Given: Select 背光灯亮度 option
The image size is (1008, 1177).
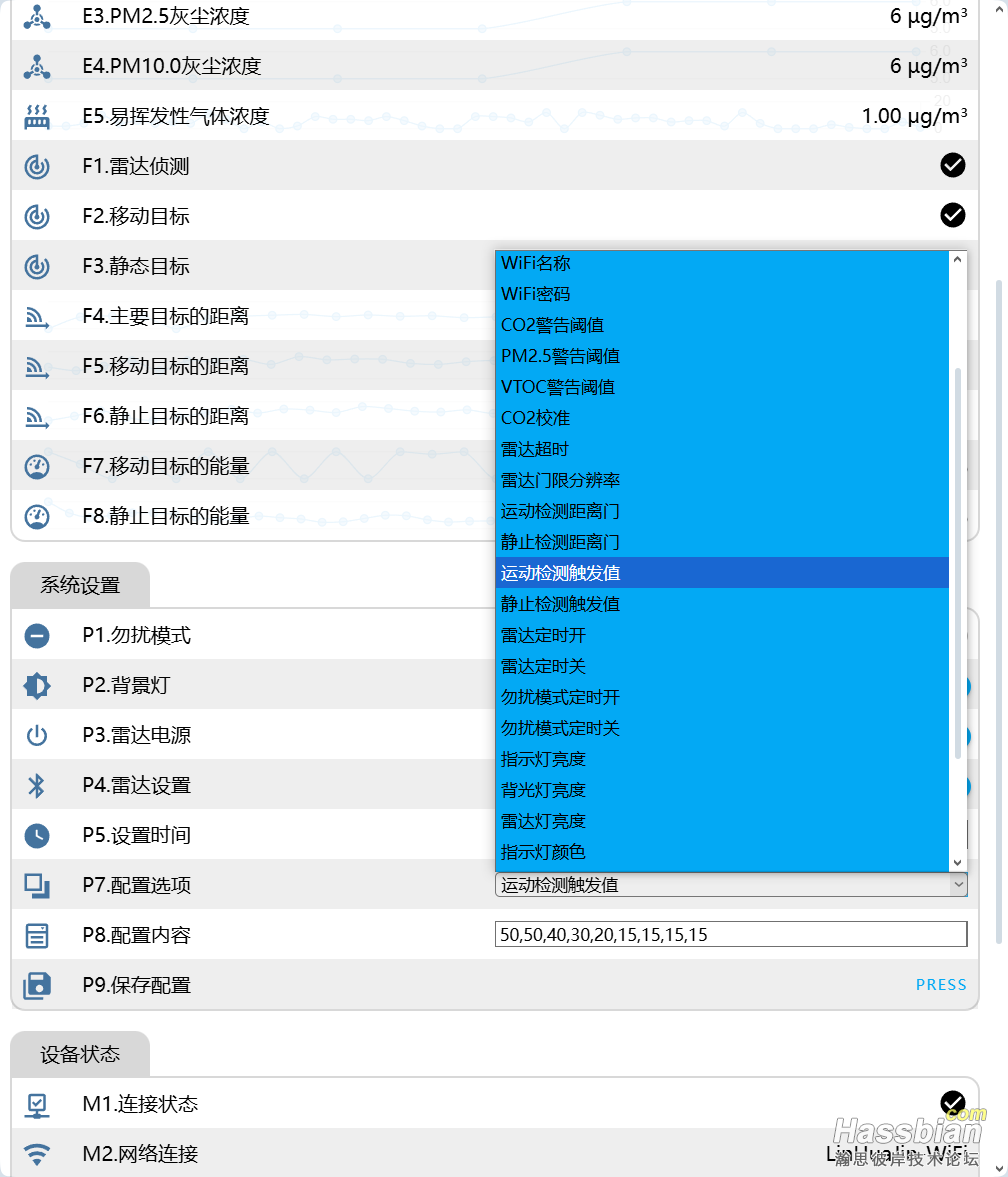Looking at the screenshot, I should click(722, 790).
